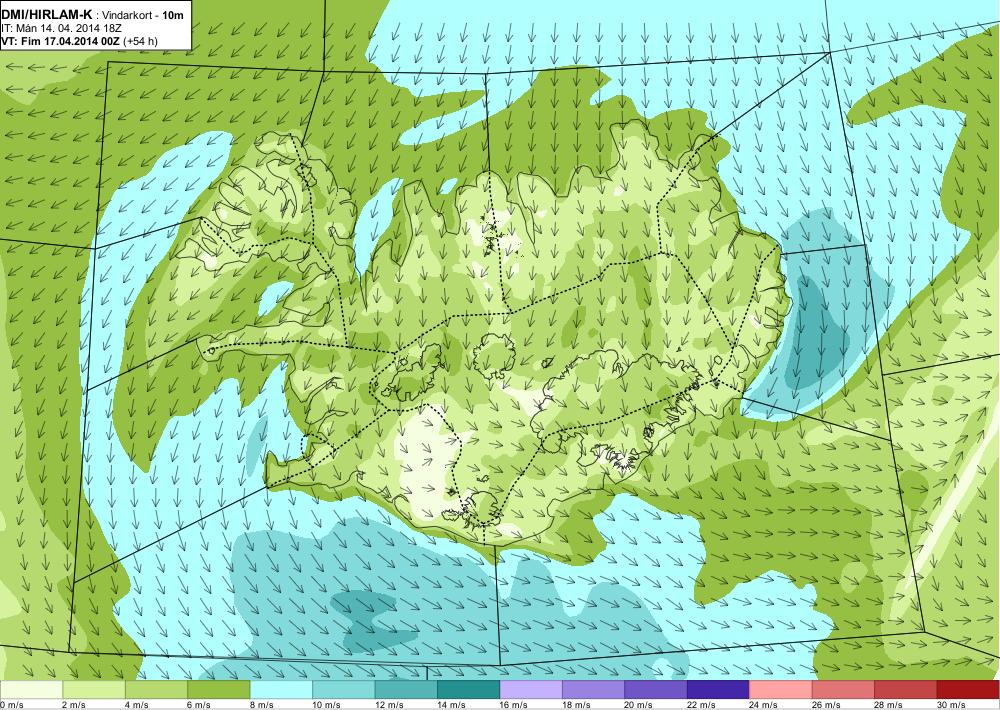Viewport: 1000px width, 710px height.
Task: Select the "6 m/s" legend label
Action: (199, 705)
